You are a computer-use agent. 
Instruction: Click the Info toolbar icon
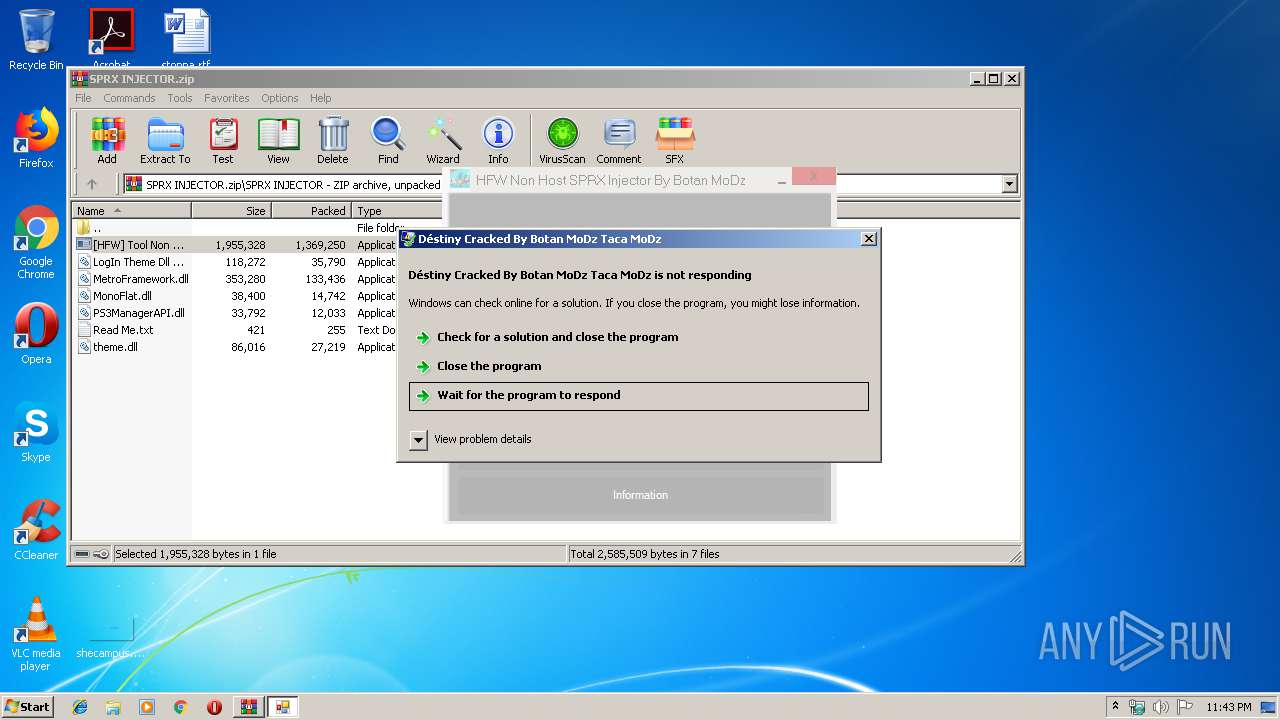[498, 140]
